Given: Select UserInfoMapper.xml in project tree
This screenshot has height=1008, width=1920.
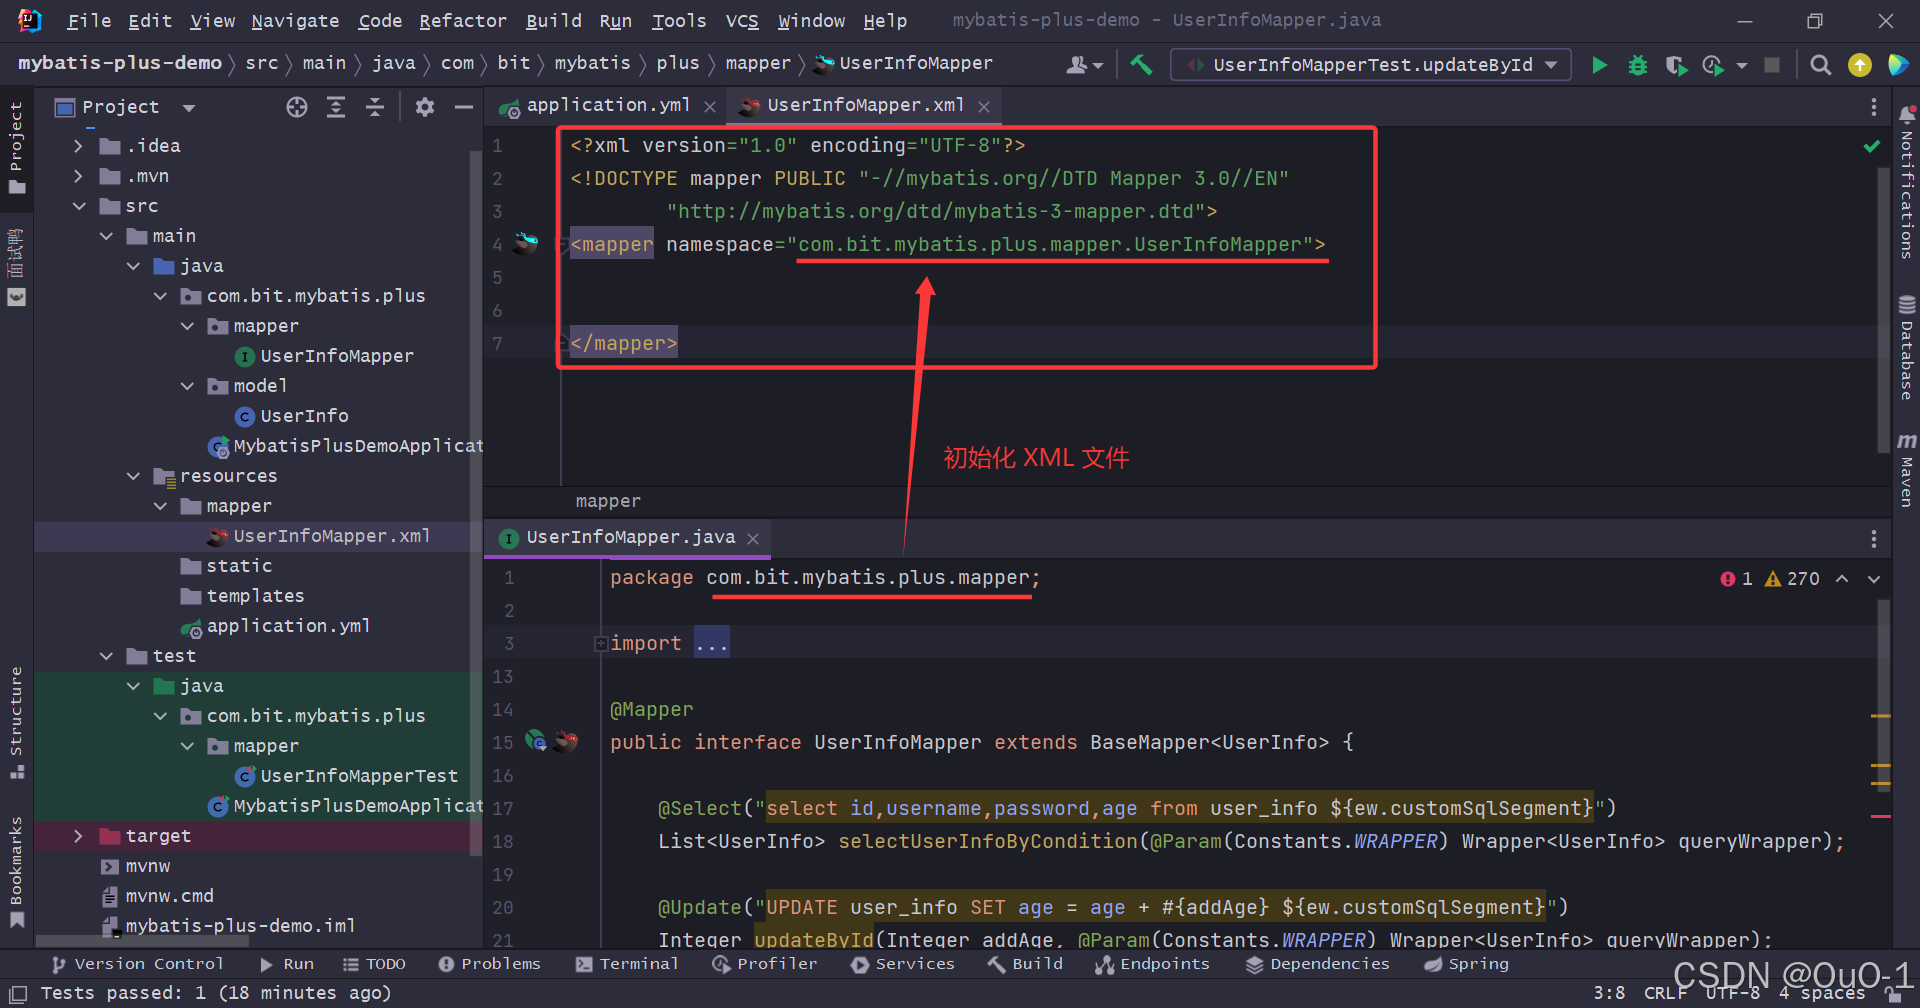Looking at the screenshot, I should (x=332, y=536).
